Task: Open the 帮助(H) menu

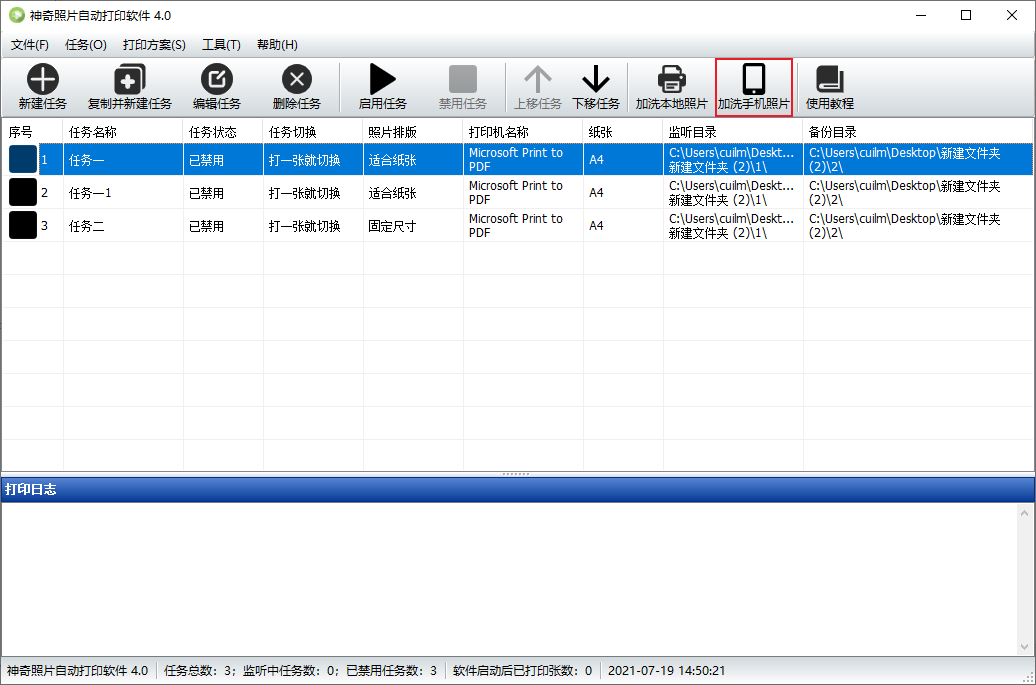Action: point(277,45)
